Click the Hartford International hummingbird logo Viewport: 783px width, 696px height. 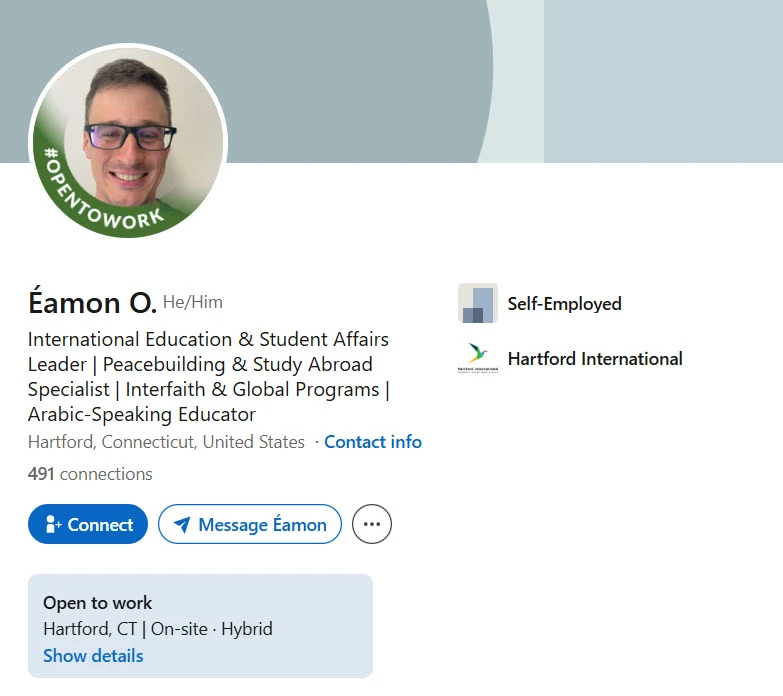pyautogui.click(x=478, y=358)
